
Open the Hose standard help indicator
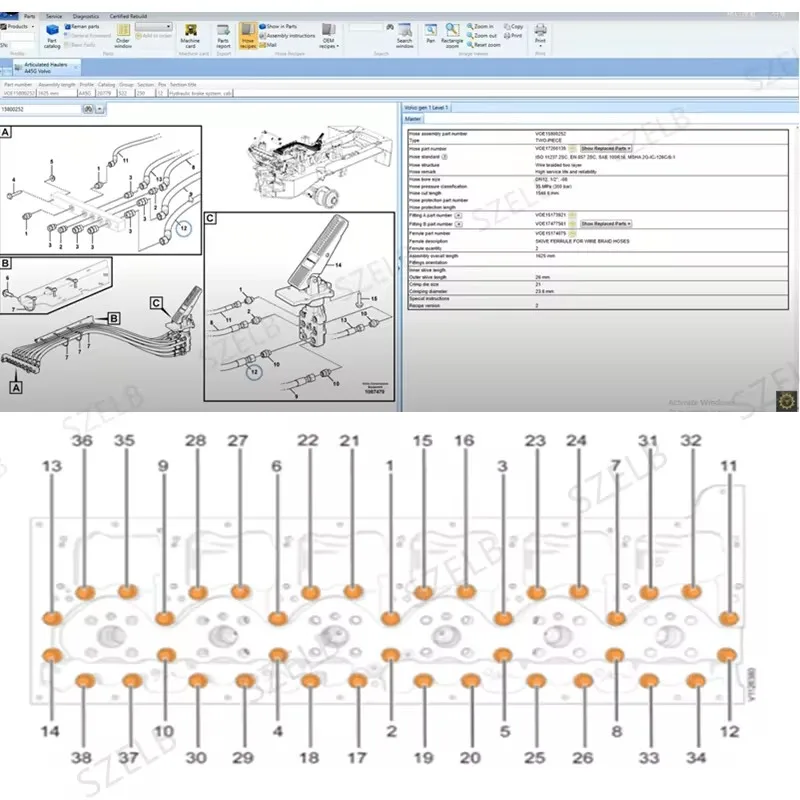tap(444, 157)
